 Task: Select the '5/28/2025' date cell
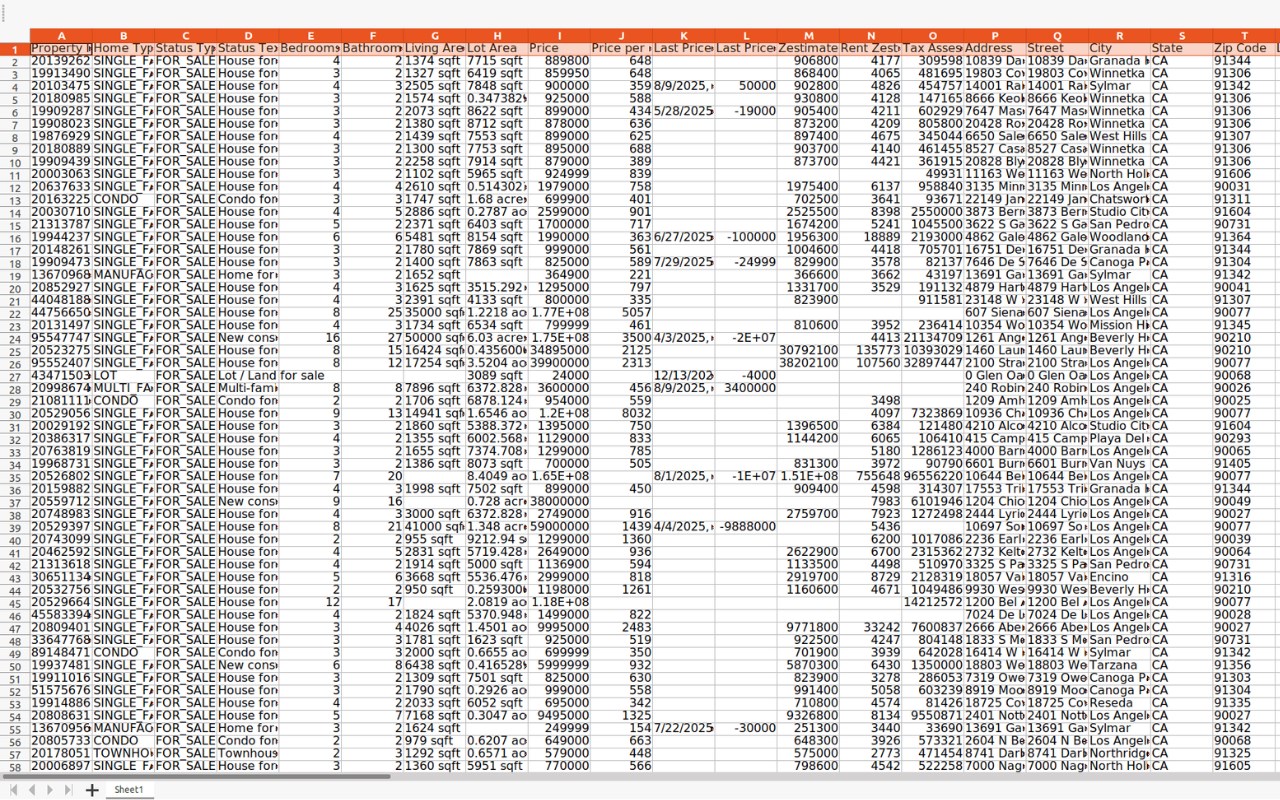point(683,111)
